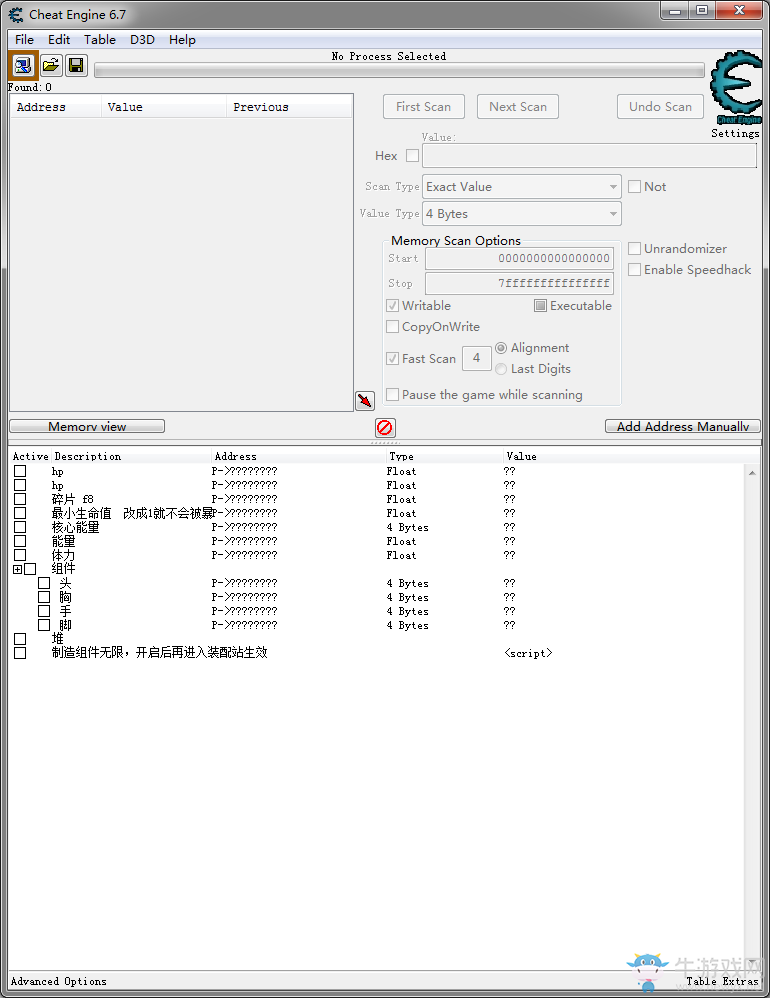Screen dimensions: 770x998
Task: Click the open file folder icon
Action: click(50, 65)
